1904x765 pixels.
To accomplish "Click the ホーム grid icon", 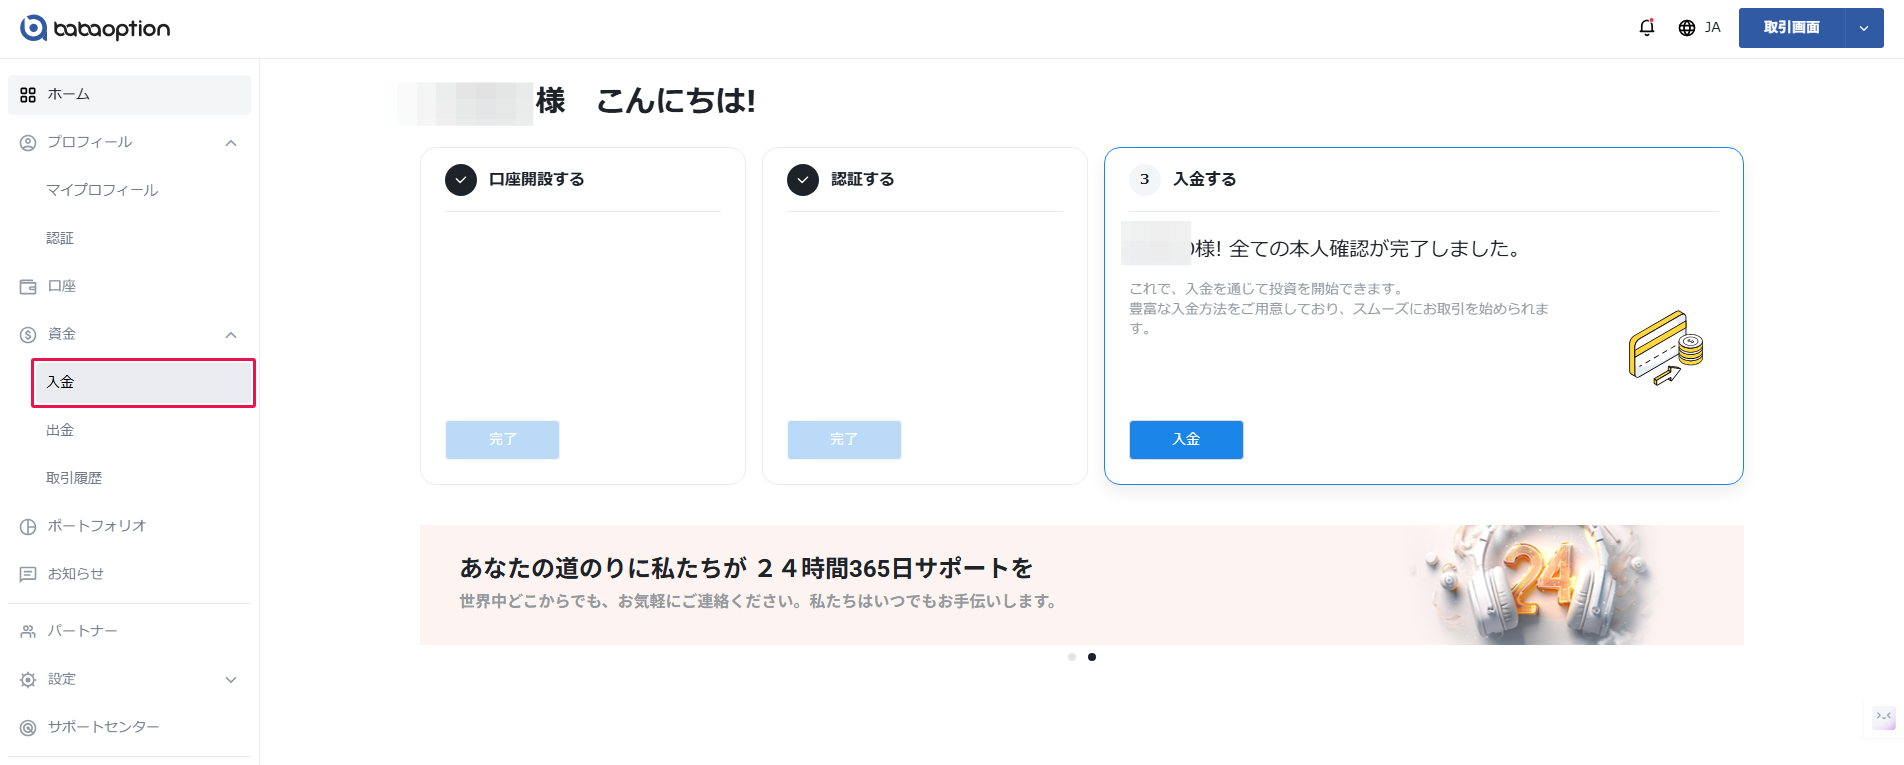I will click(28, 95).
